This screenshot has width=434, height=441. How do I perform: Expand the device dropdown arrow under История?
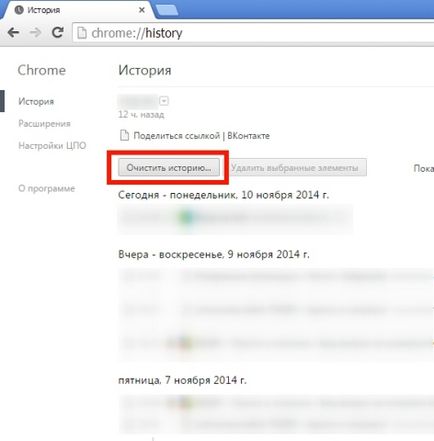164,101
